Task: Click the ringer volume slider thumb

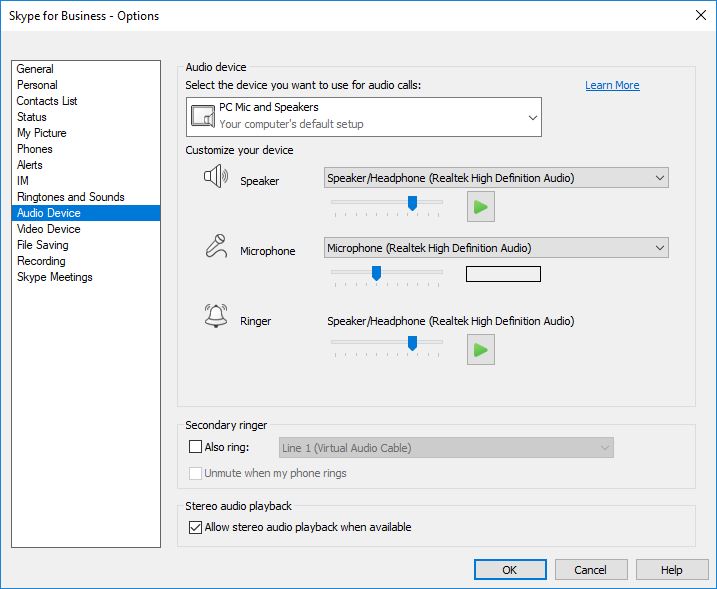Action: click(x=412, y=343)
